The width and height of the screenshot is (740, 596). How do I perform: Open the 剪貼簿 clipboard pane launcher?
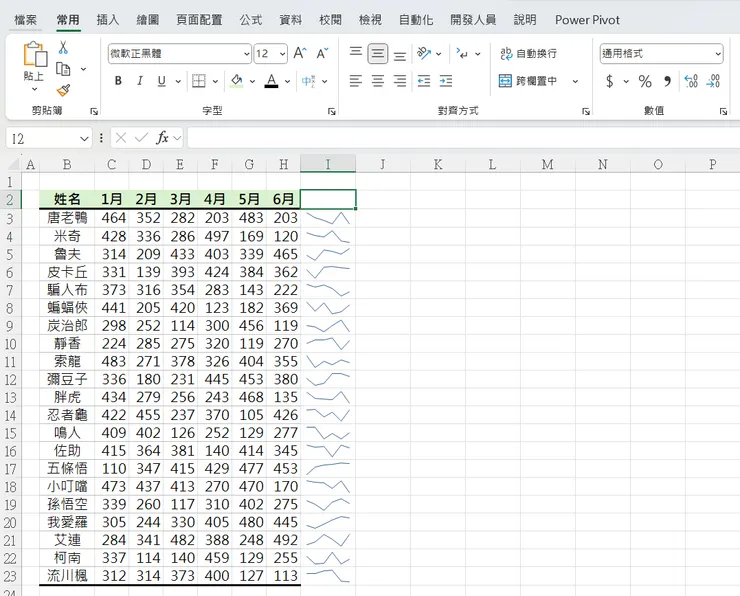[94, 111]
